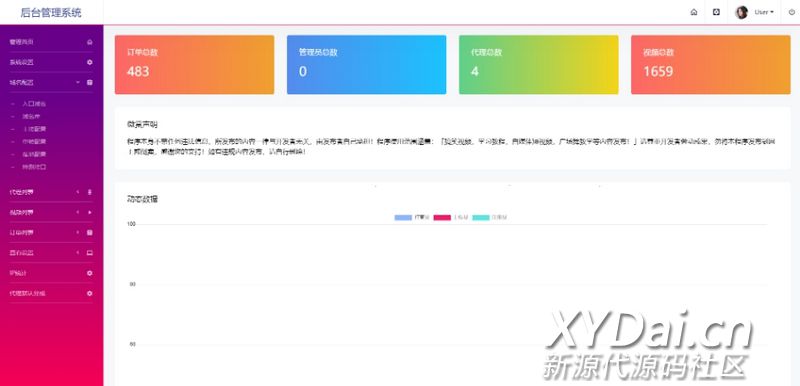Expand the sidebar item with the monitor icon

click(x=51, y=252)
